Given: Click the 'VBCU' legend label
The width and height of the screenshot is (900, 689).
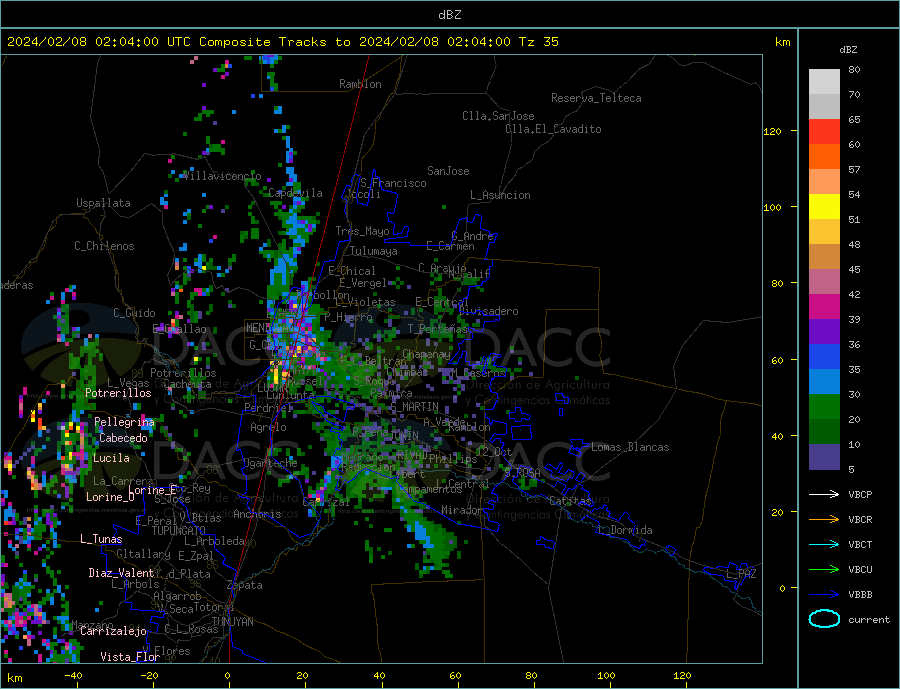Looking at the screenshot, I should (x=860, y=570).
